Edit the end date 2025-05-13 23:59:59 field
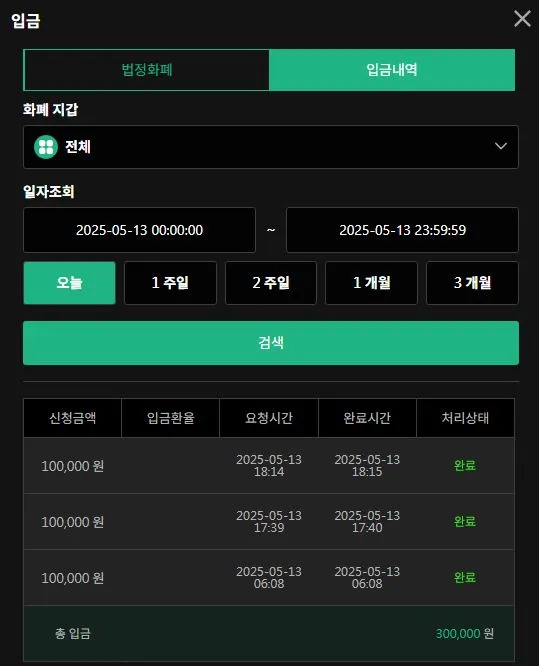Viewport: 539px width, 666px height. click(402, 230)
